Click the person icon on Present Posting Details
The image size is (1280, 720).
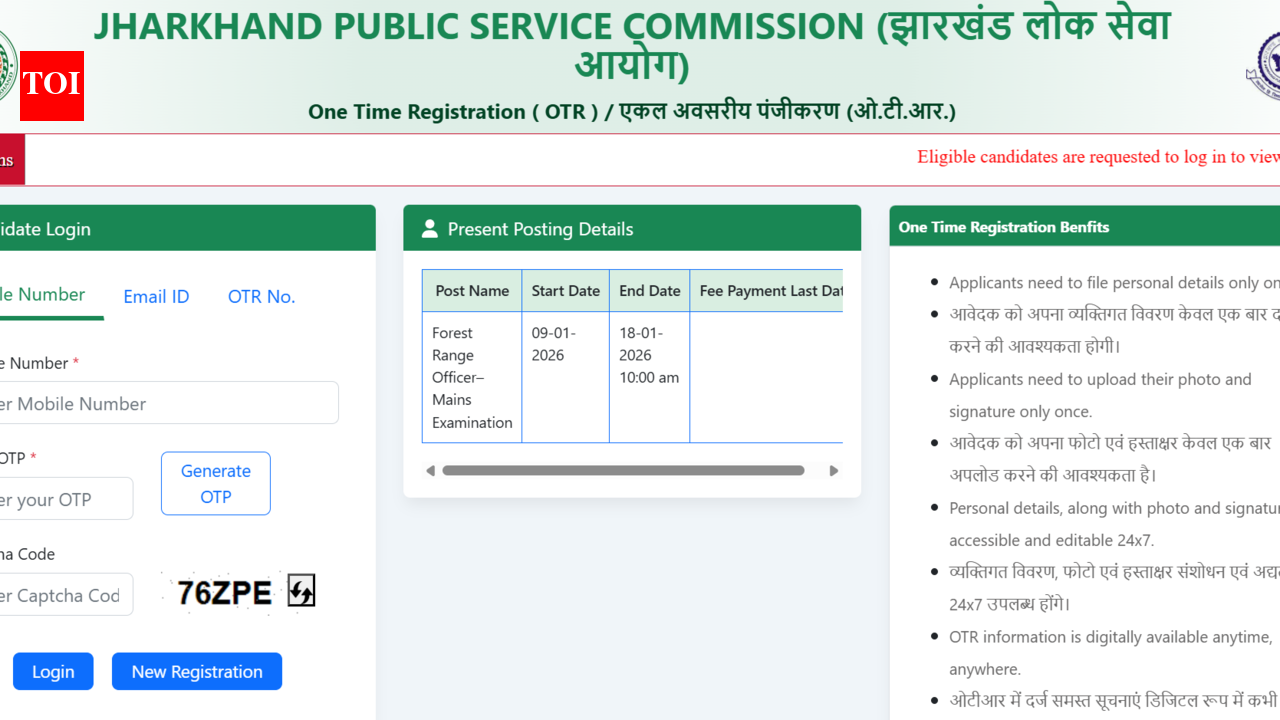coord(428,228)
